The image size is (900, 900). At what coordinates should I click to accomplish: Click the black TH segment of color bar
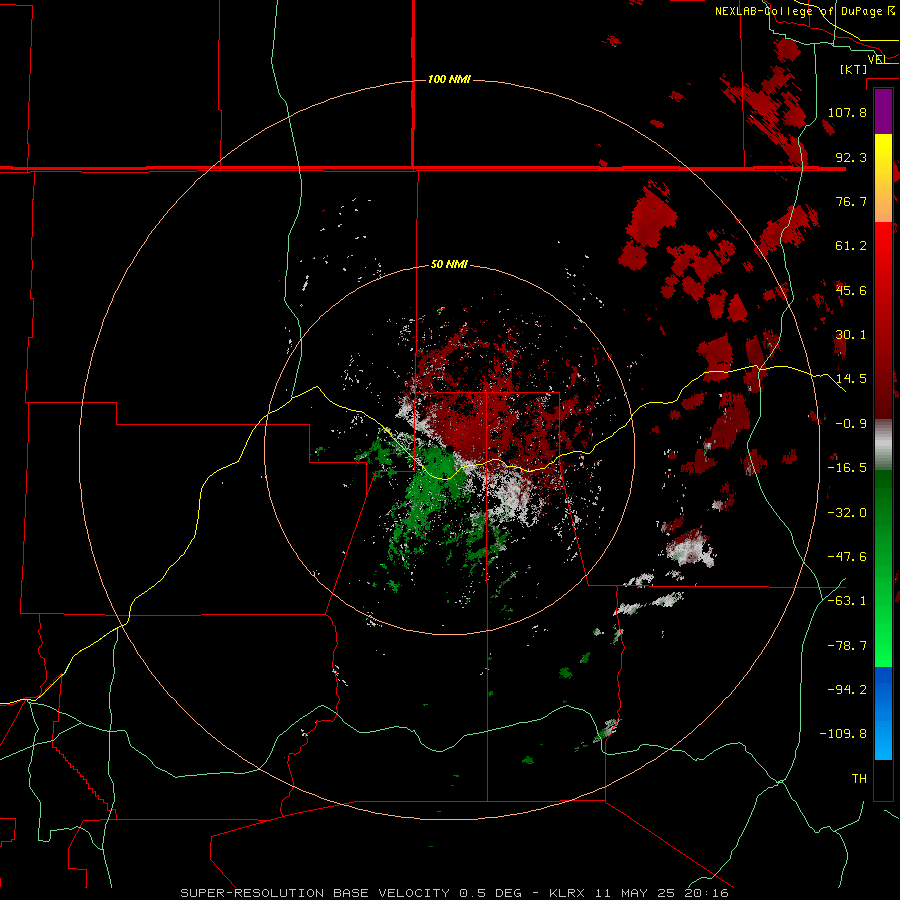coord(883,779)
